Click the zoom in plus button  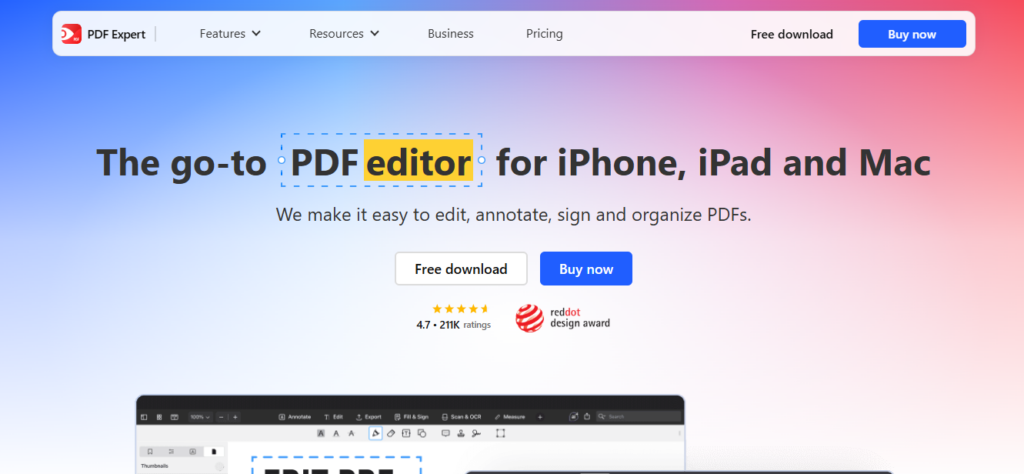tap(235, 417)
